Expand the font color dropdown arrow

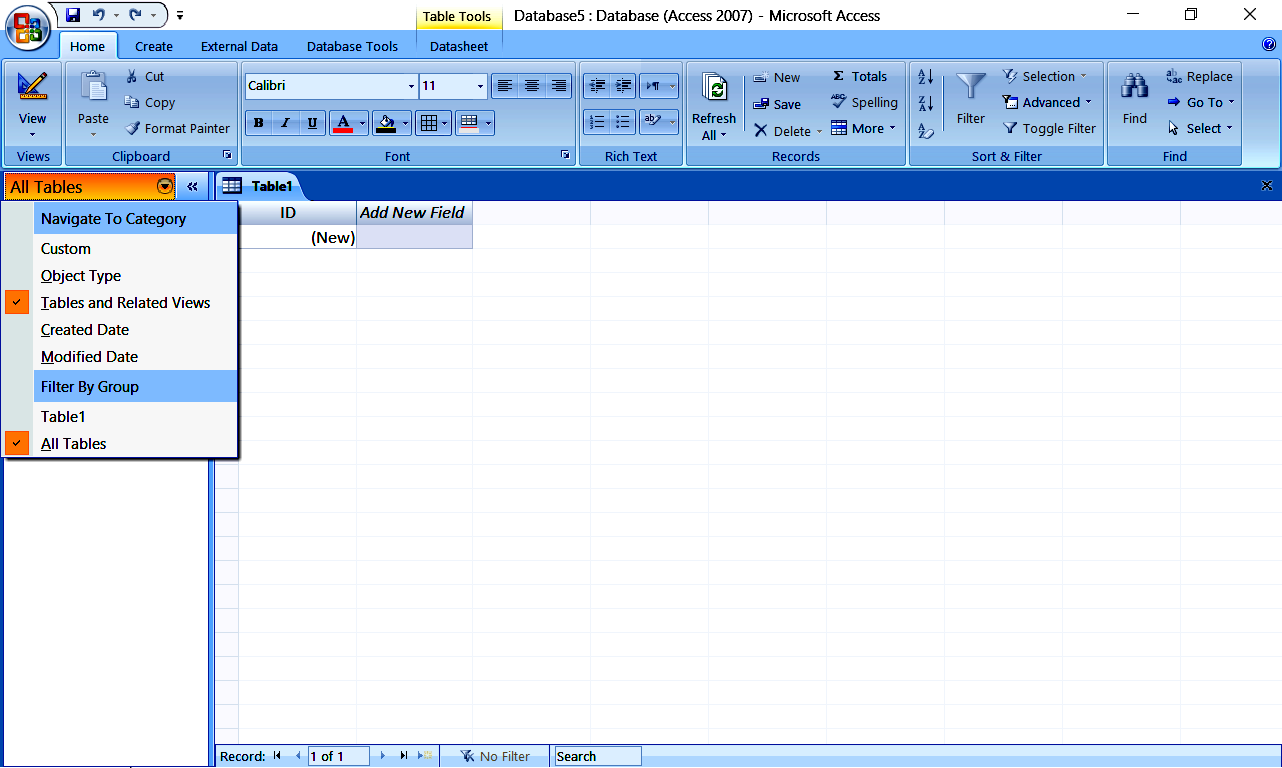[x=362, y=122]
